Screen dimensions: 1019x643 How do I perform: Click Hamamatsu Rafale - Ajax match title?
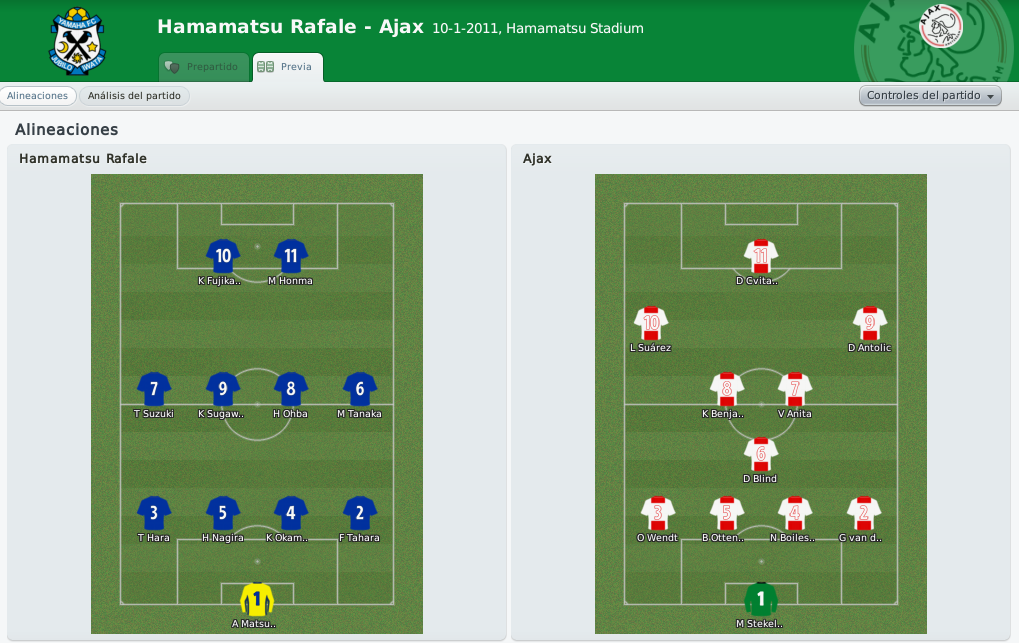(290, 27)
